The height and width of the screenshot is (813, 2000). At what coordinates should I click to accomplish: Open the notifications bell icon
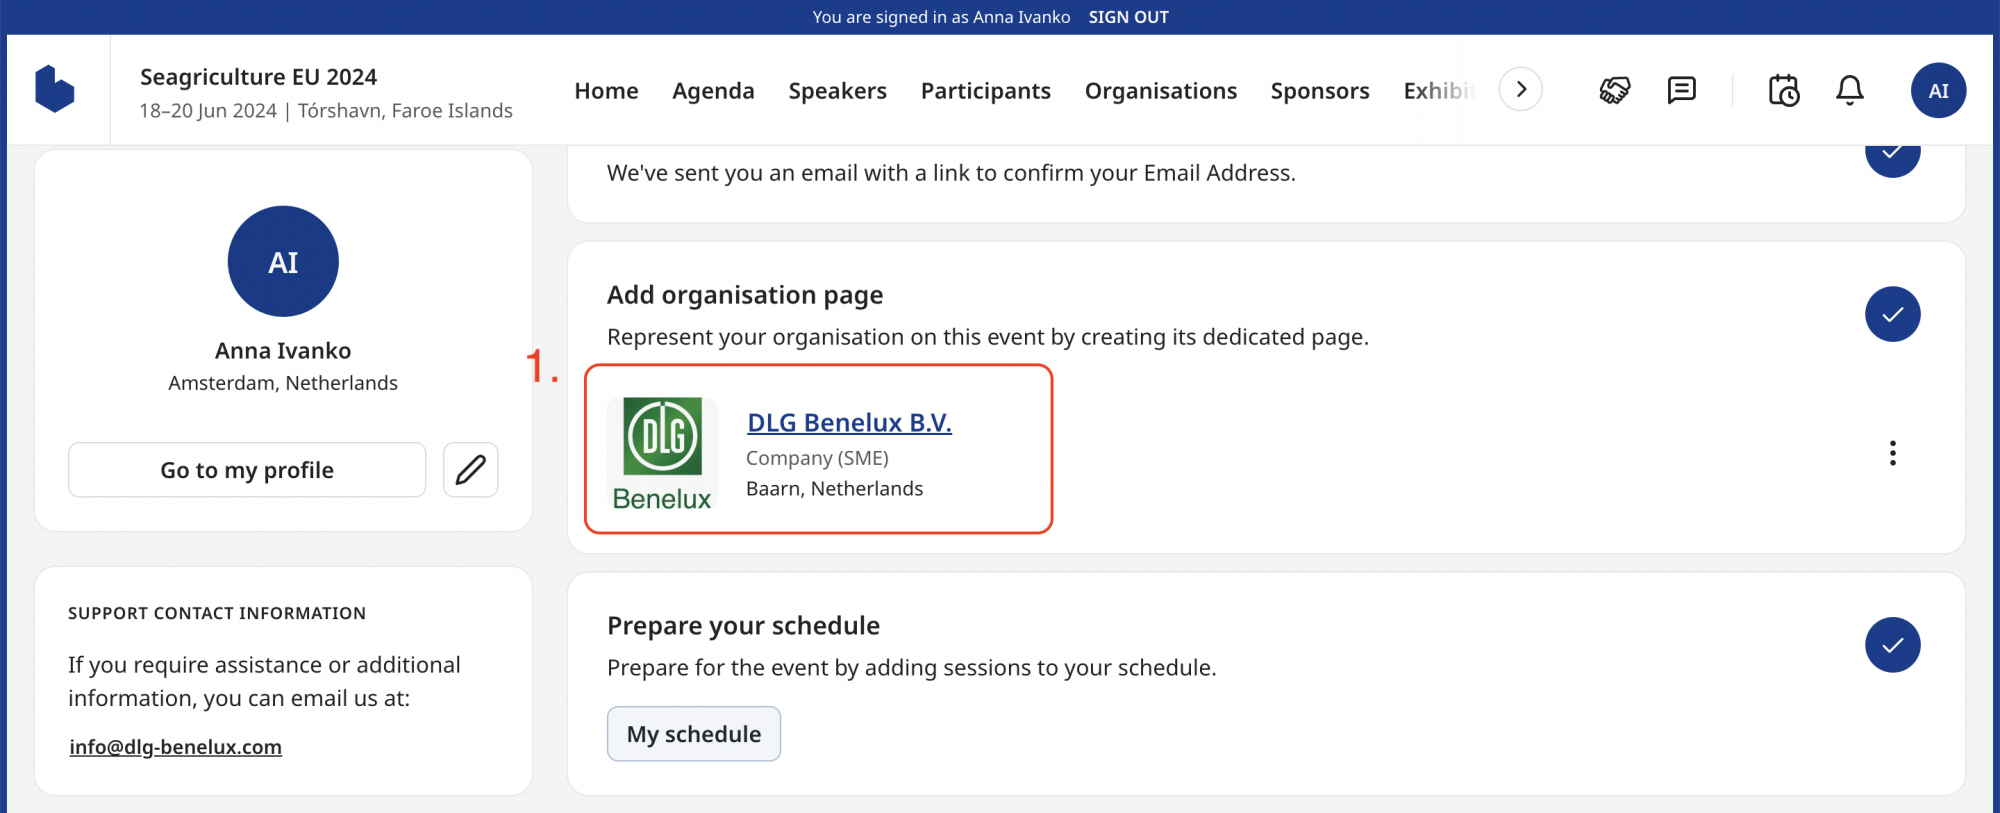coord(1850,90)
